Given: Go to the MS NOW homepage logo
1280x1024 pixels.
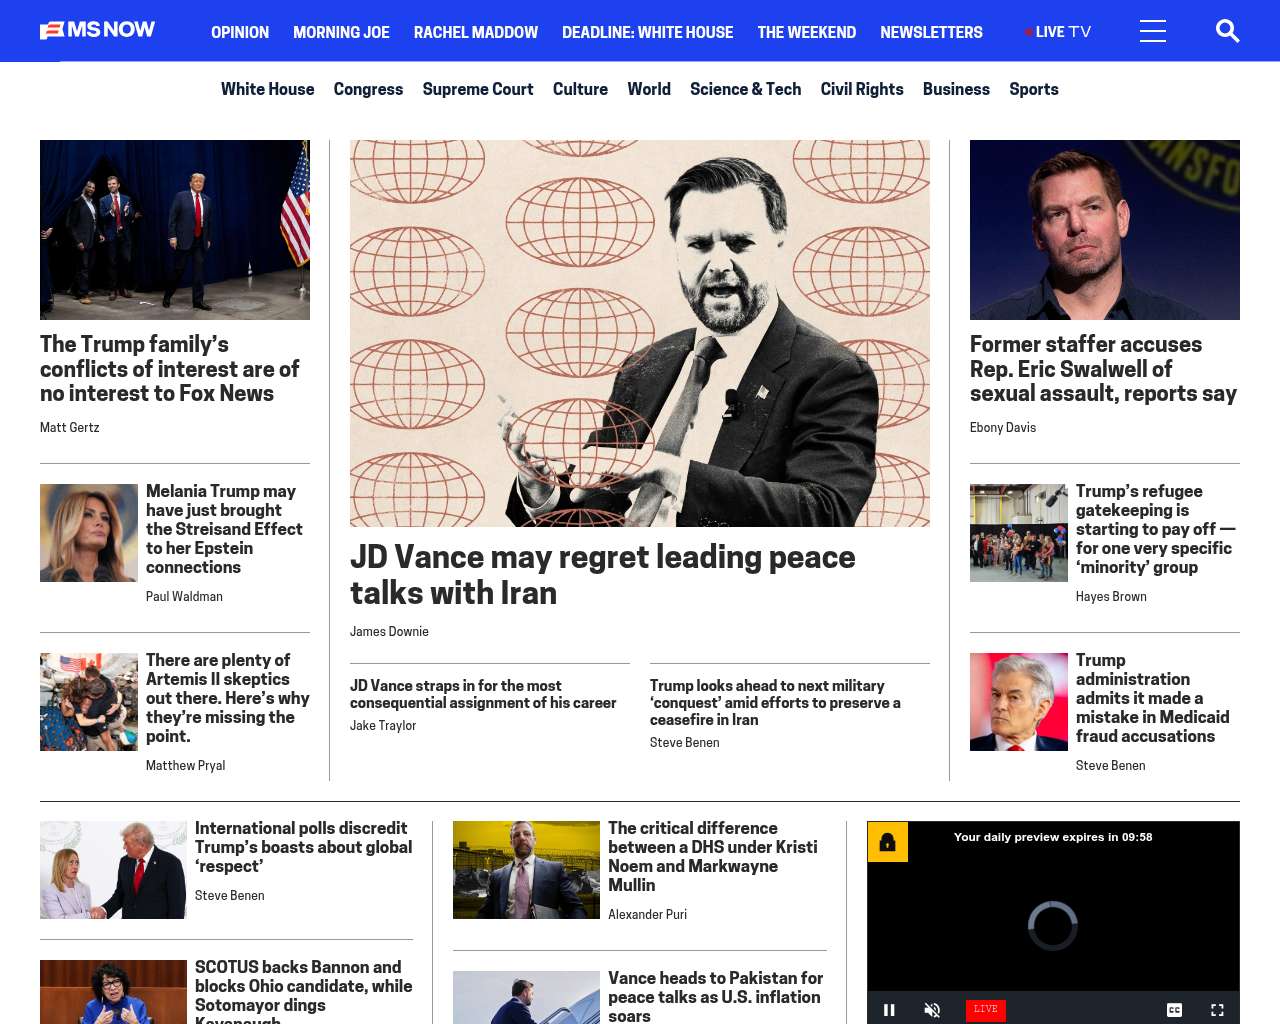Looking at the screenshot, I should coord(97,30).
